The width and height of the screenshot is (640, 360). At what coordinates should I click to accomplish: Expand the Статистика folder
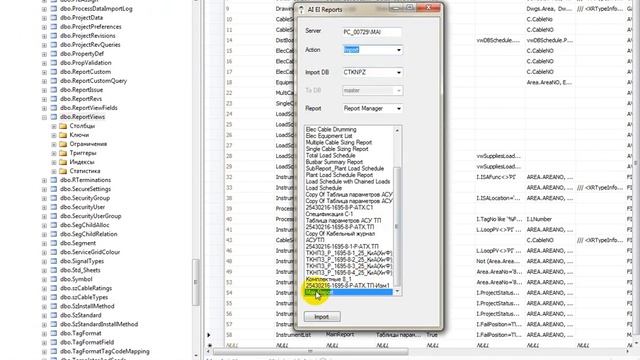(54, 171)
